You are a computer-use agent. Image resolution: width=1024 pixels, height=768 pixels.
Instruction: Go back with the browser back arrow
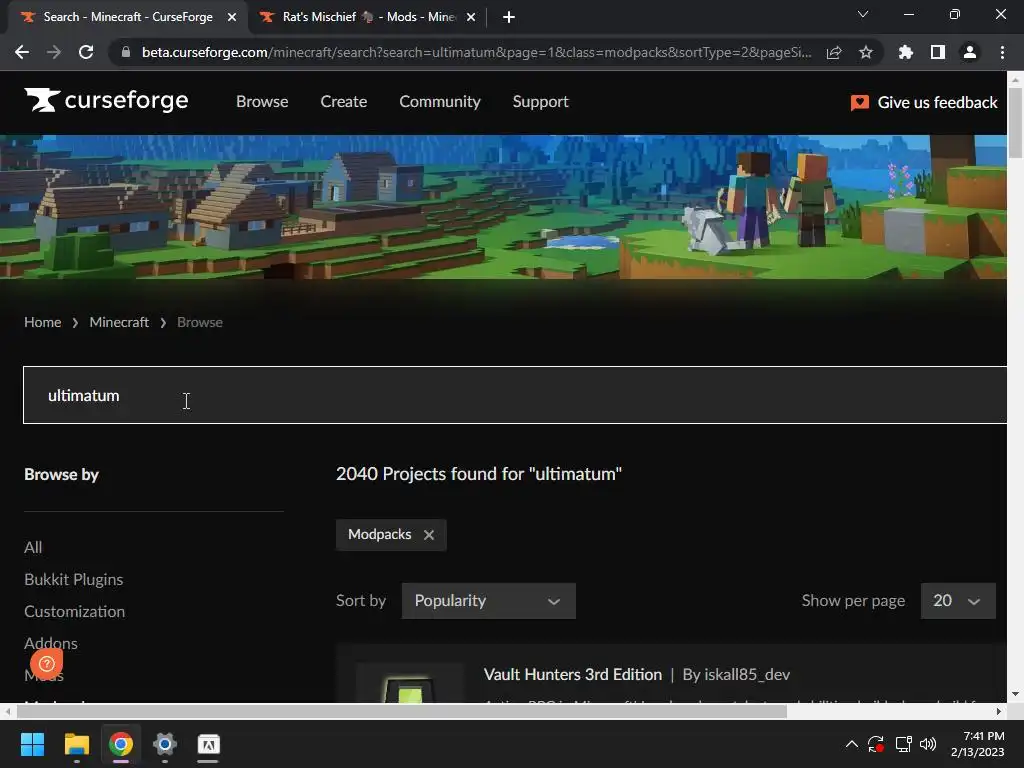22,52
